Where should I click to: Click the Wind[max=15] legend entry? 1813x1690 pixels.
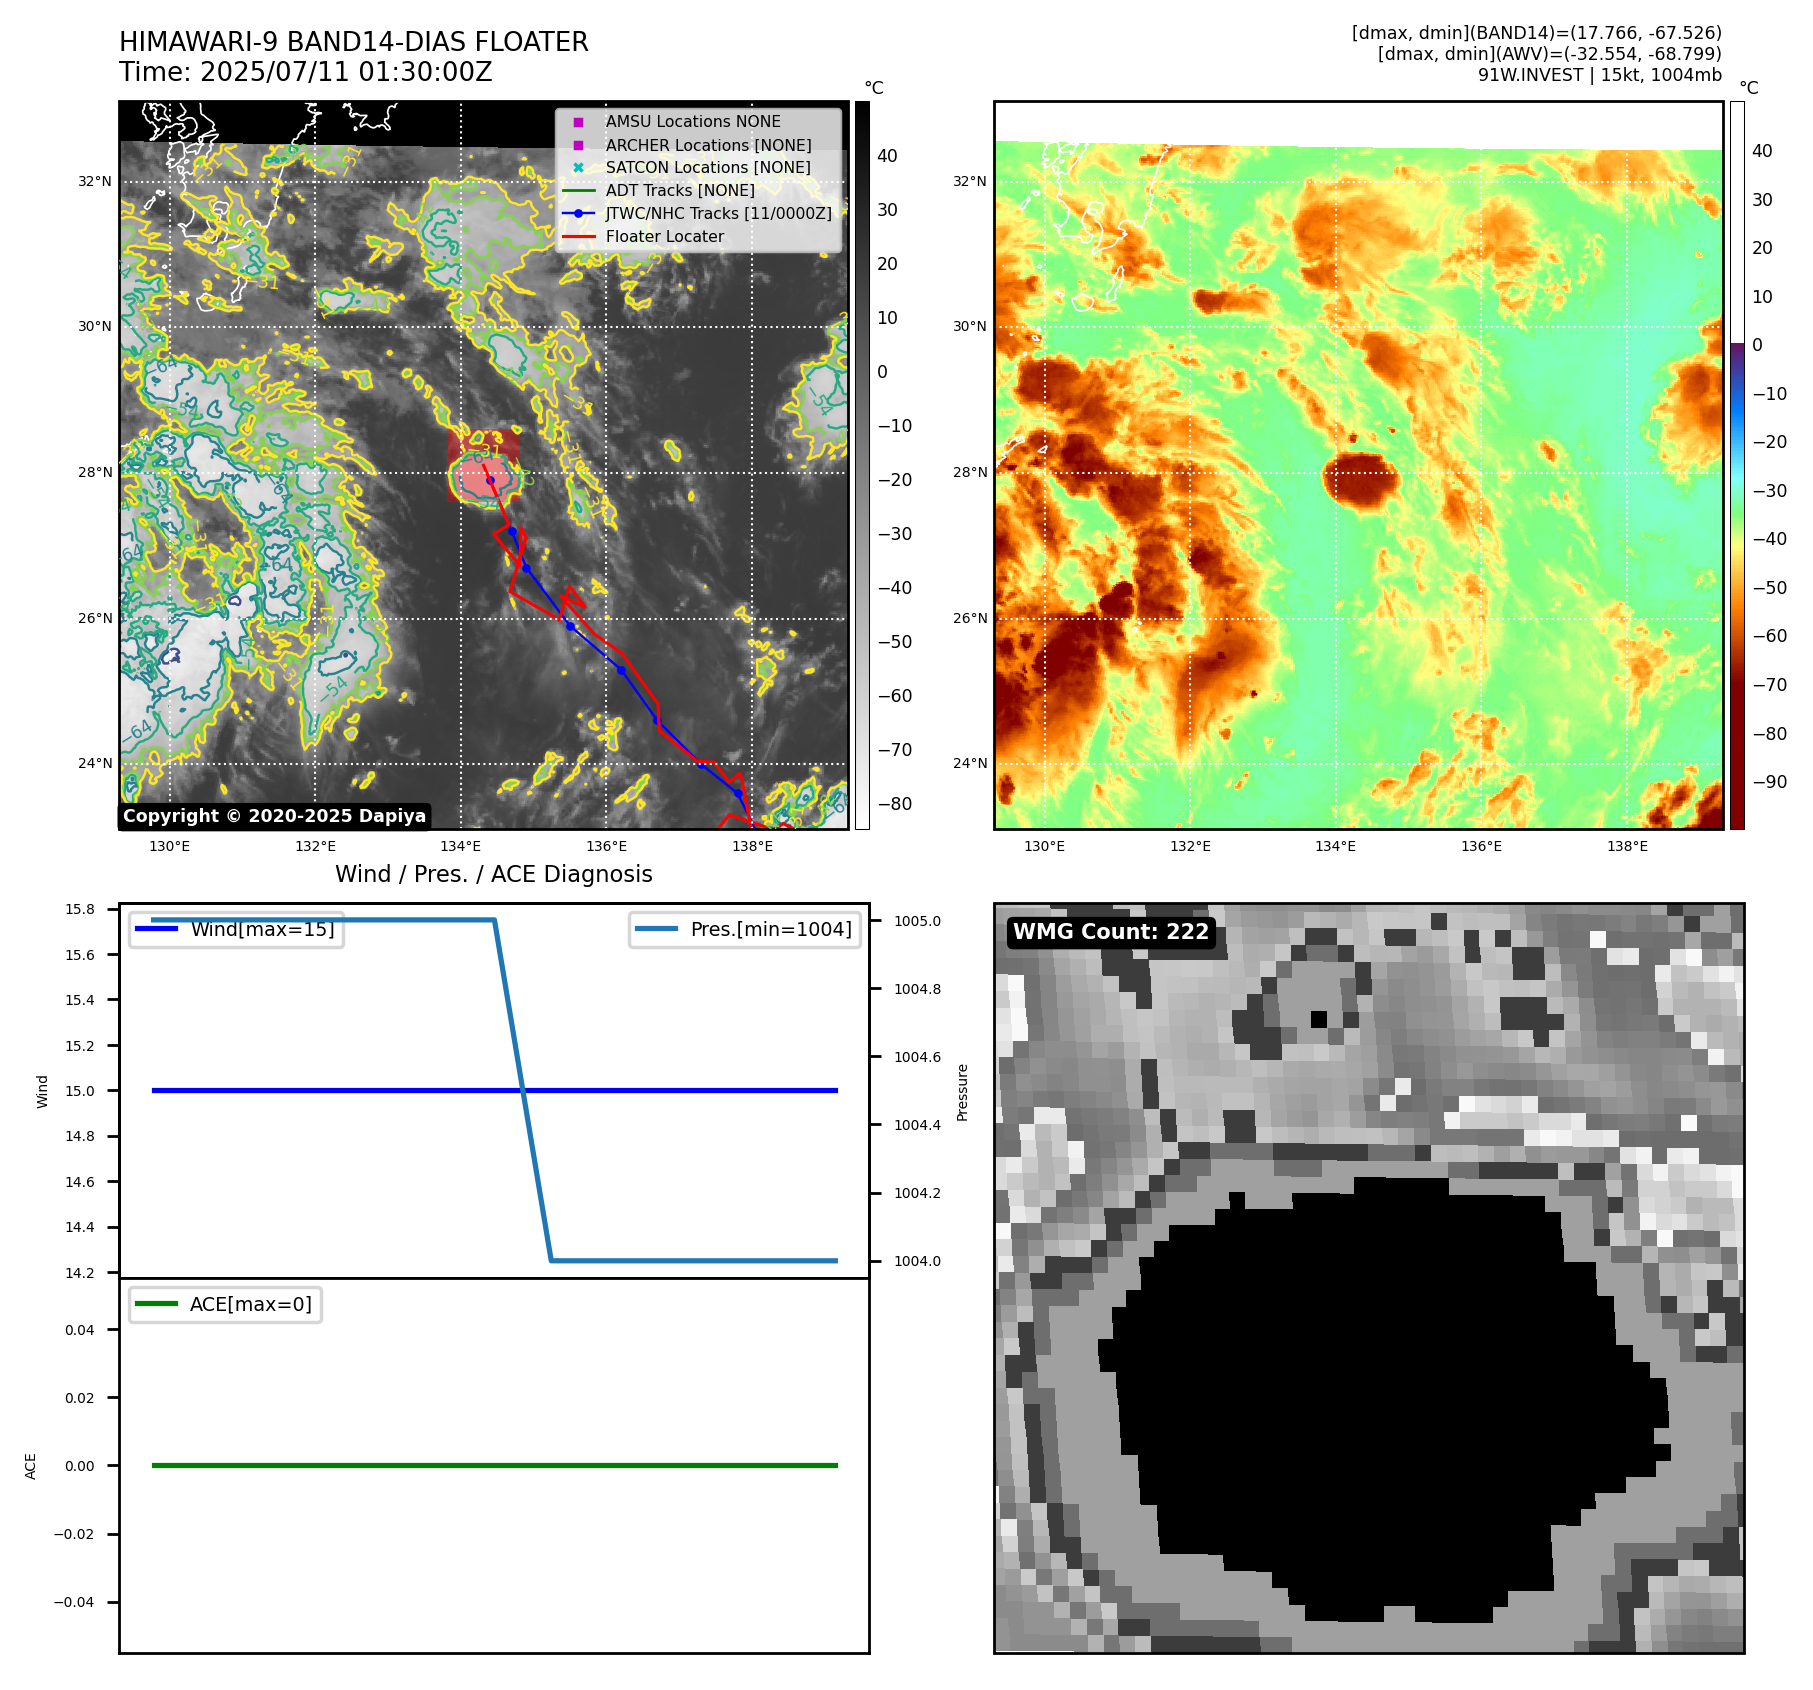click(237, 929)
